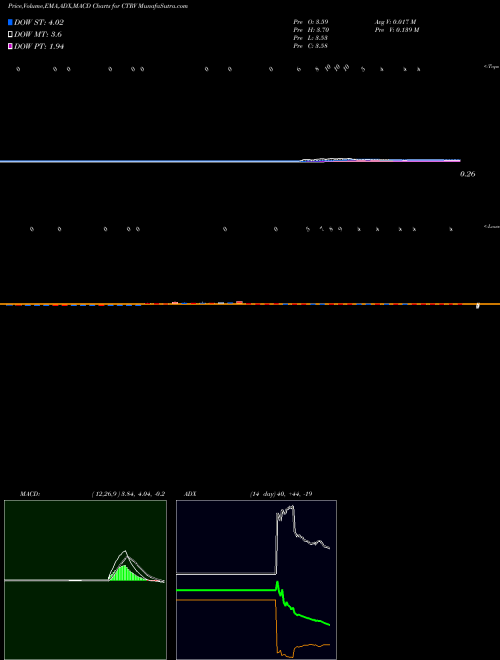500x660 pixels.
Task: Click the 'Pre H: 3.70' high value
Action: point(311,30)
